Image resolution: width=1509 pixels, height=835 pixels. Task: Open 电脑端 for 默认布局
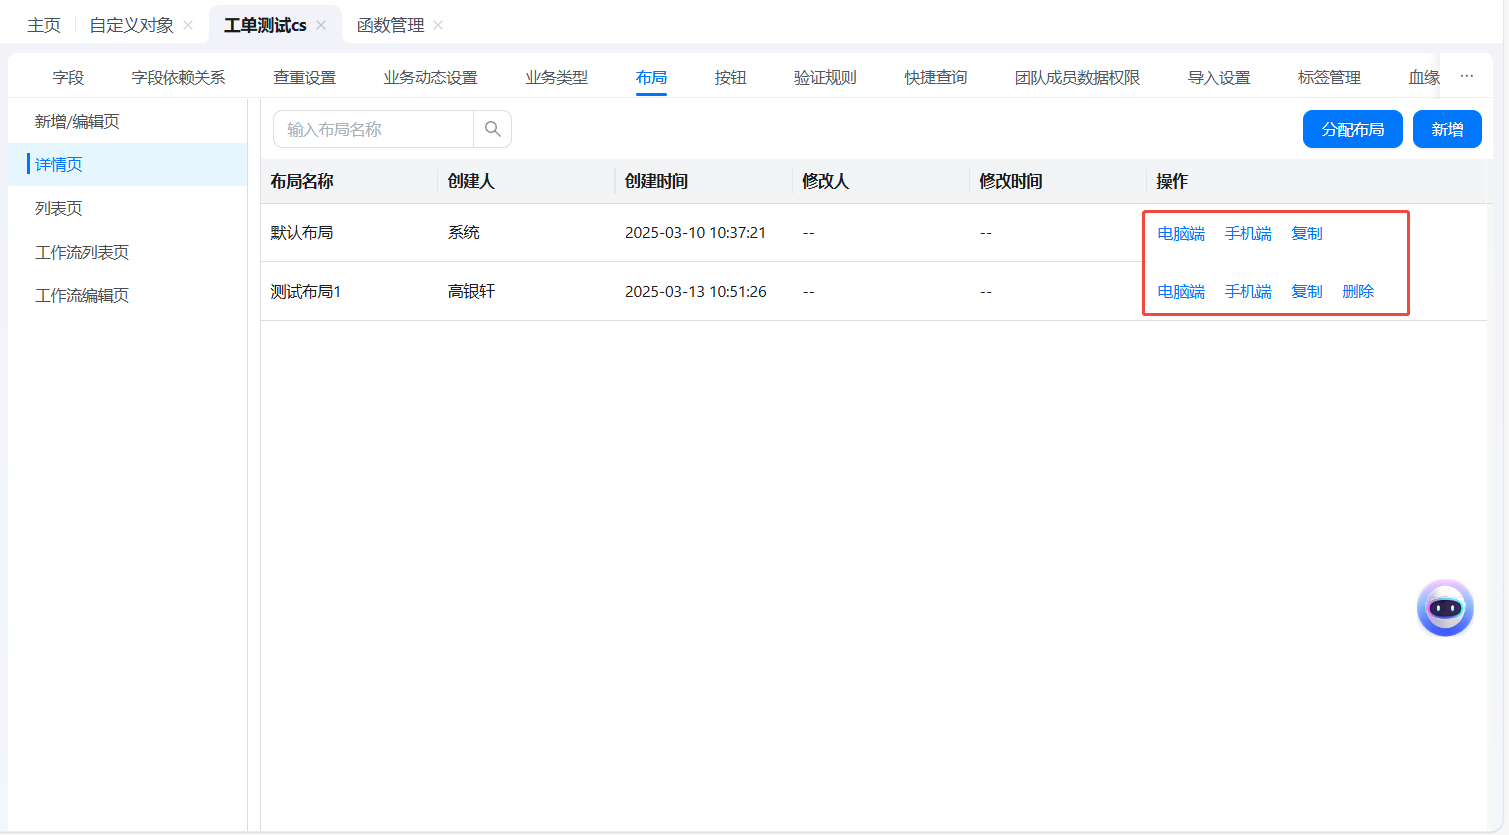1181,233
